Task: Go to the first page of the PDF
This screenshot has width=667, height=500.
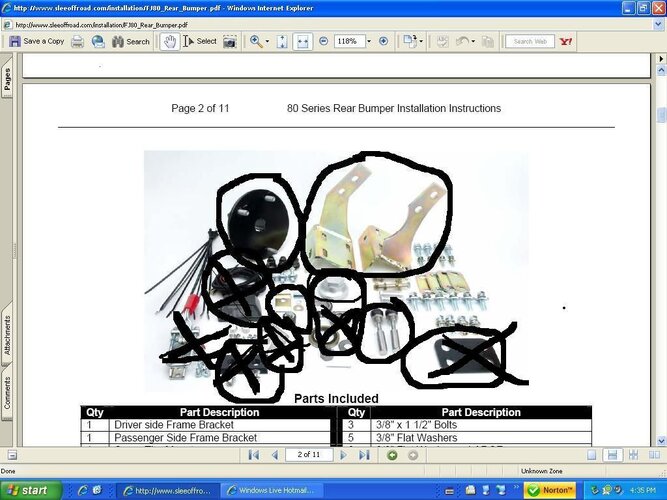Action: [x=254, y=455]
